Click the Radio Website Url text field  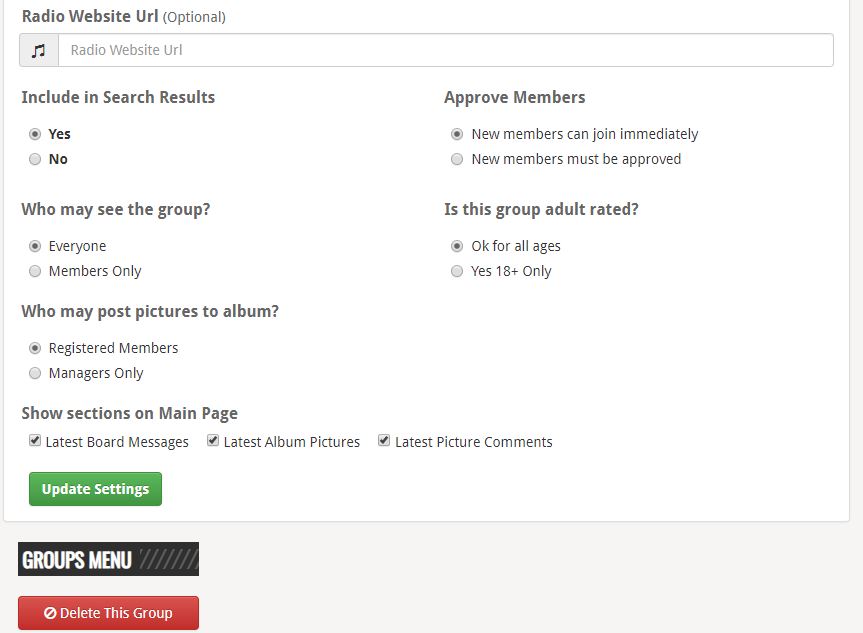tap(445, 50)
